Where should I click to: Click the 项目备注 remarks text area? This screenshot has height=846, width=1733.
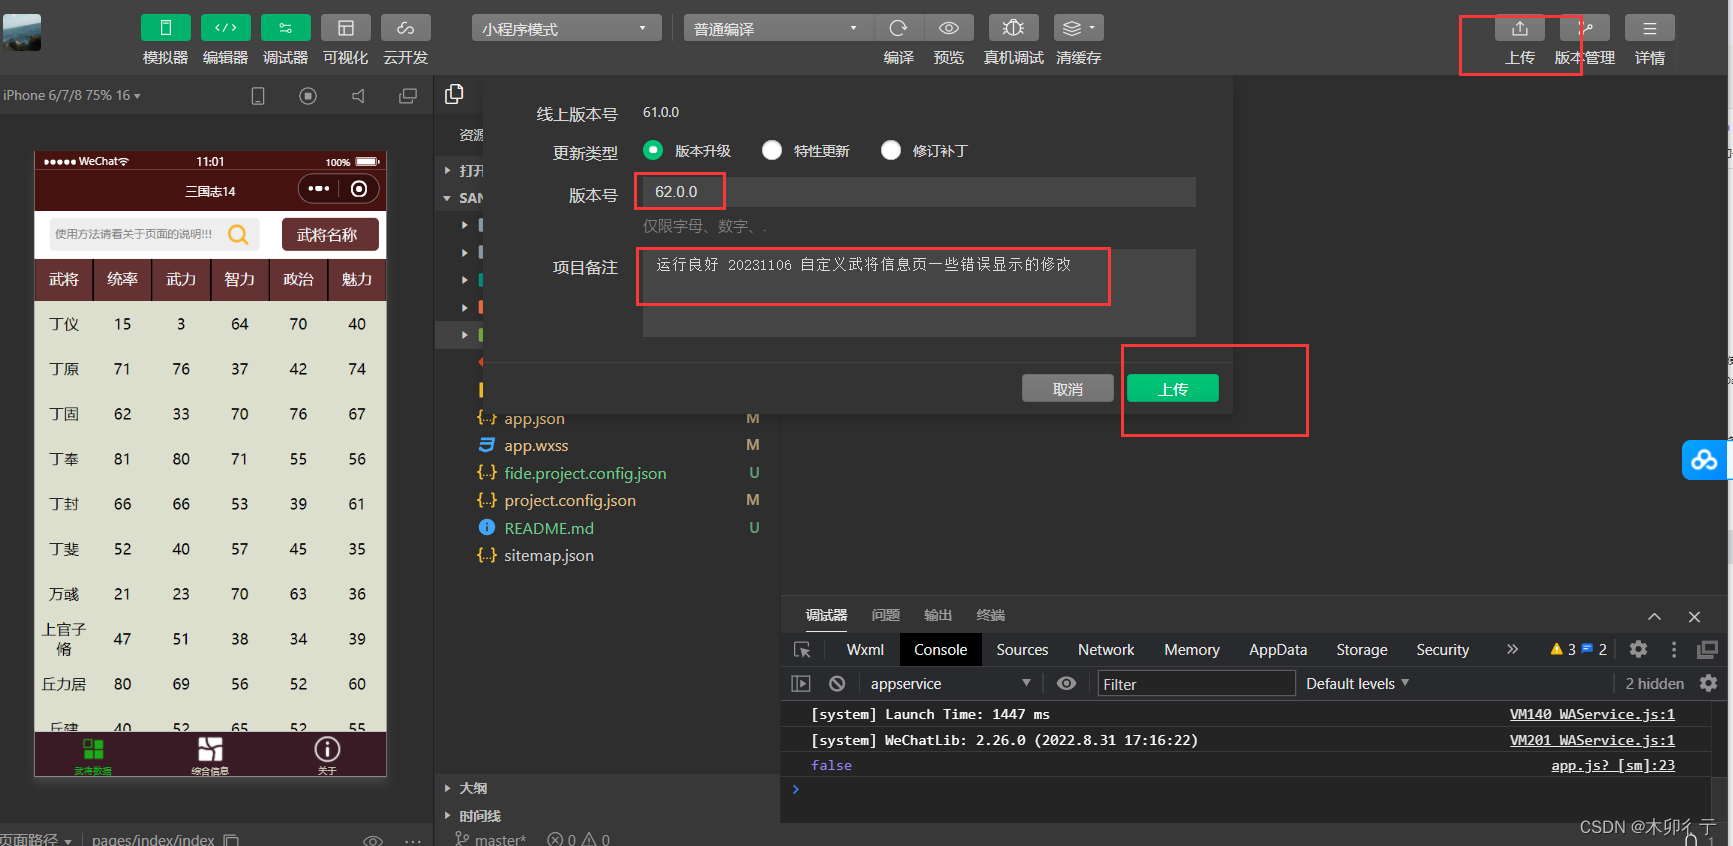coord(919,292)
